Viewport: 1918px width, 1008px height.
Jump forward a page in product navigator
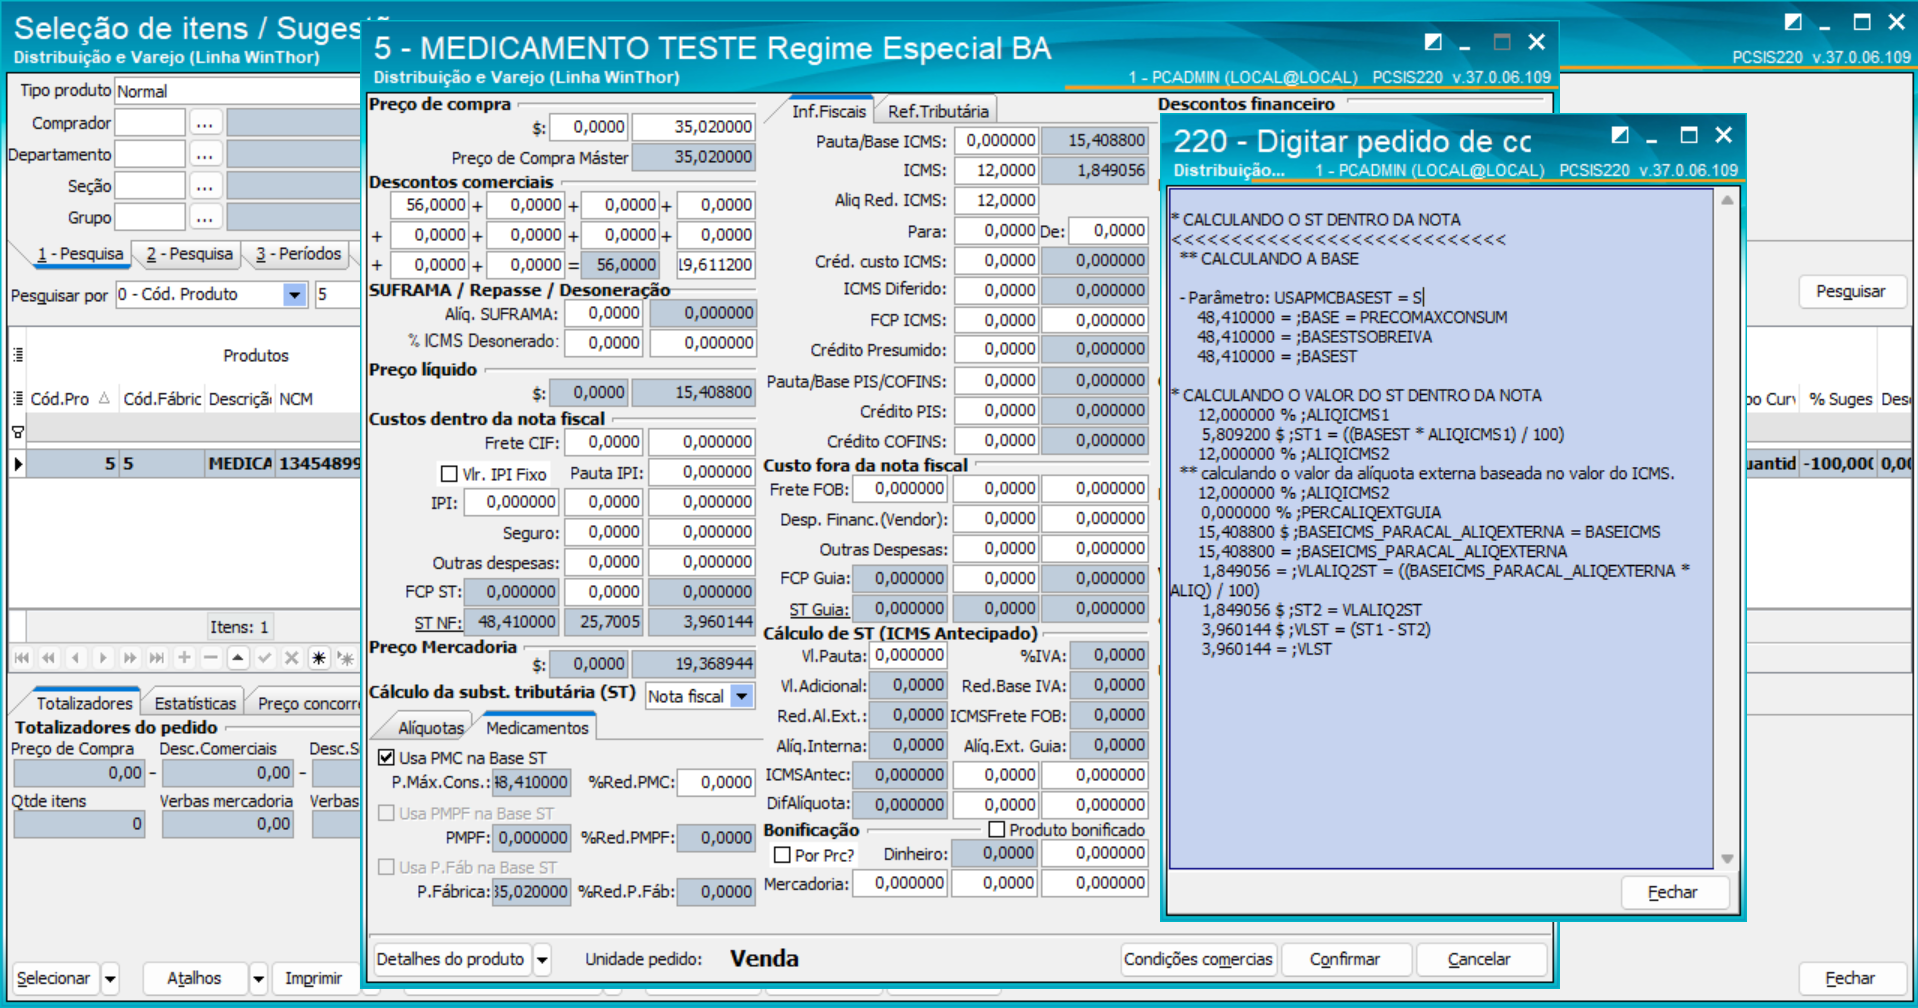click(x=130, y=658)
